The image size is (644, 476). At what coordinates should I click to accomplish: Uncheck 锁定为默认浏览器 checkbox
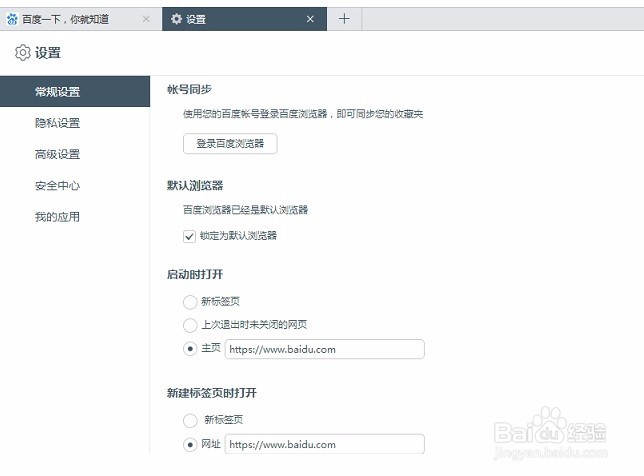click(189, 236)
